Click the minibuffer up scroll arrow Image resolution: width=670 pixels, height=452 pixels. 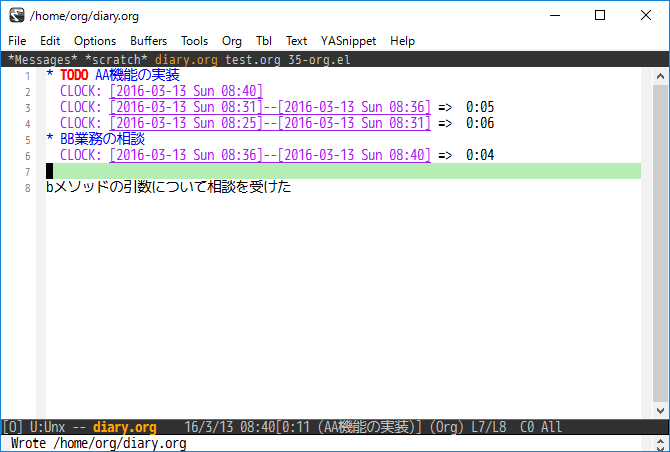tap(660, 443)
